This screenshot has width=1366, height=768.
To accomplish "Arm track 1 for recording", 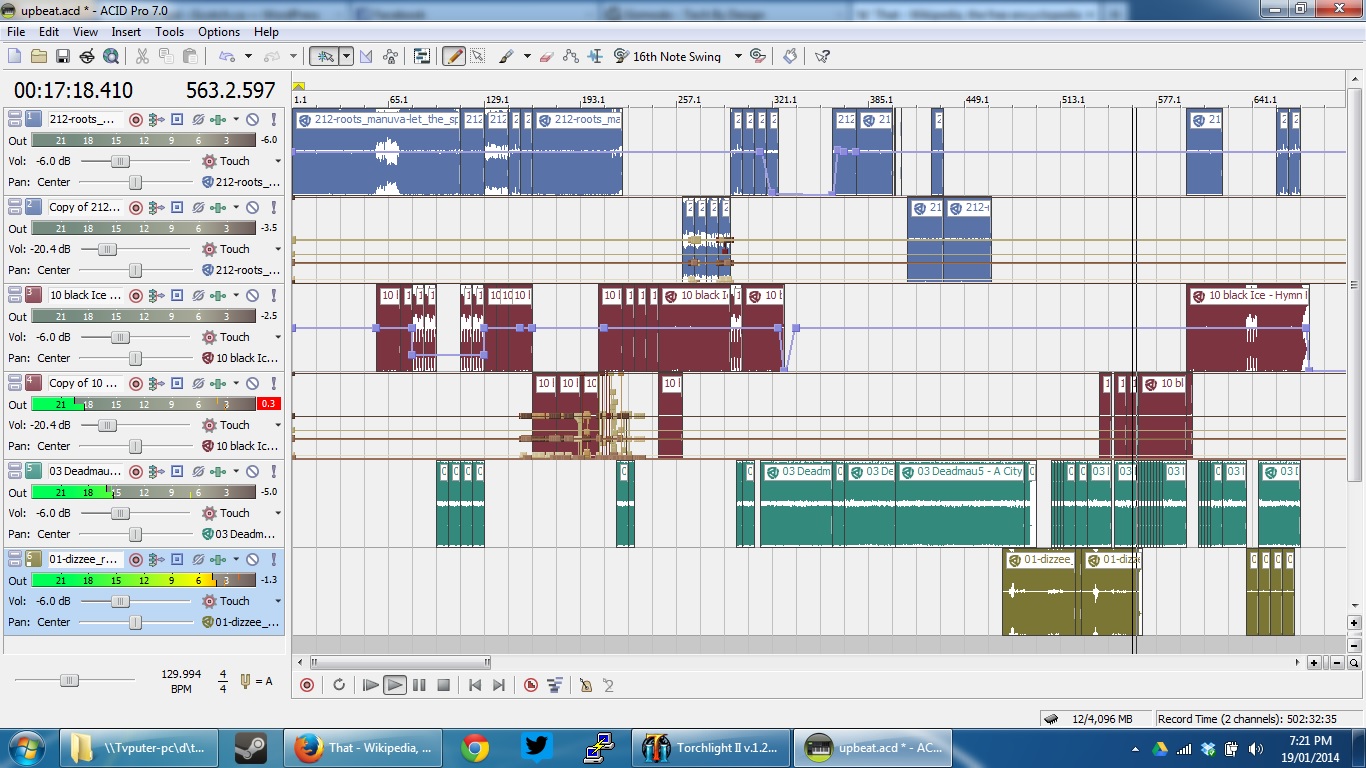I will 136,119.
